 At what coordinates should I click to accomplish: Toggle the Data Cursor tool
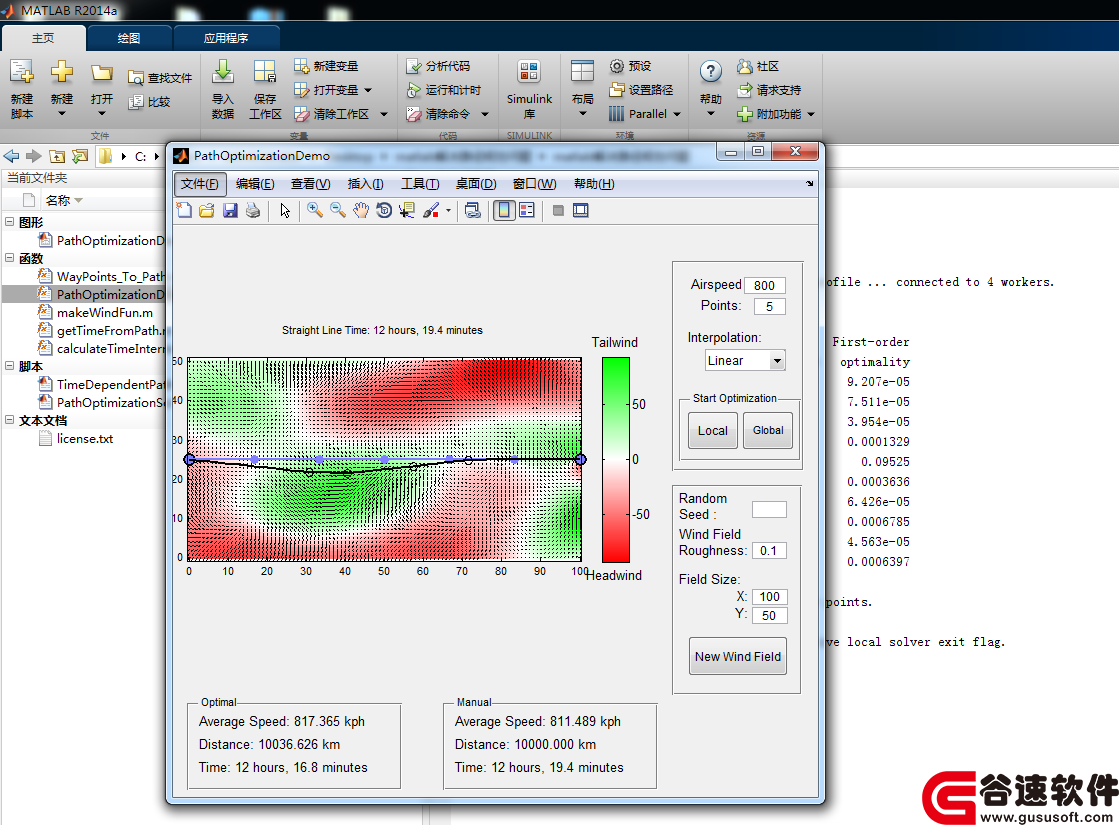point(407,211)
